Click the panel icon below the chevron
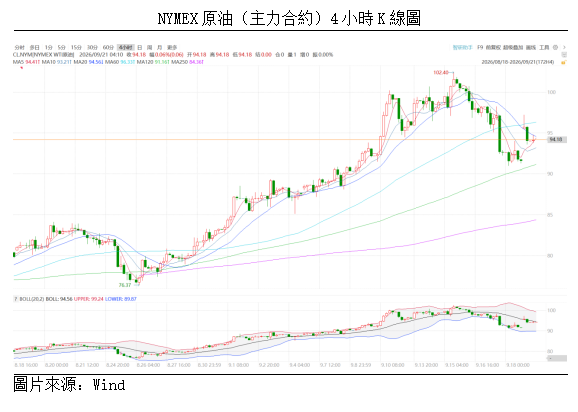This screenshot has width=578, height=412. tap(564, 55)
